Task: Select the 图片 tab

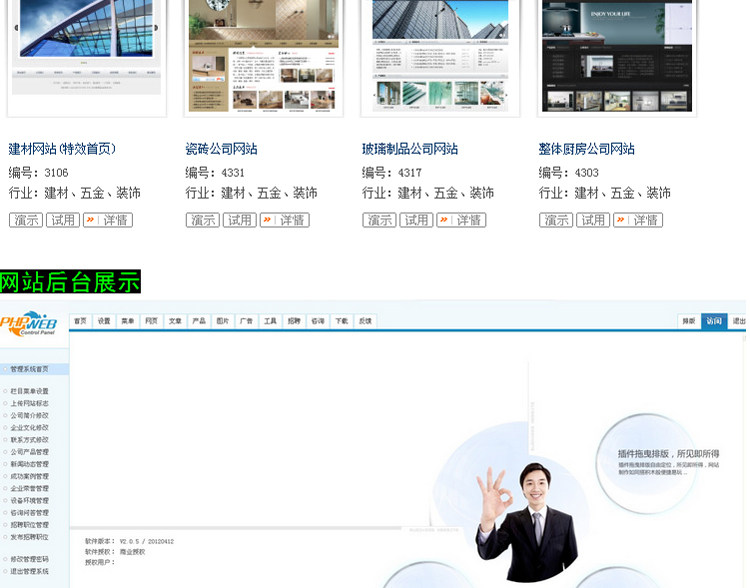Action: (223, 321)
